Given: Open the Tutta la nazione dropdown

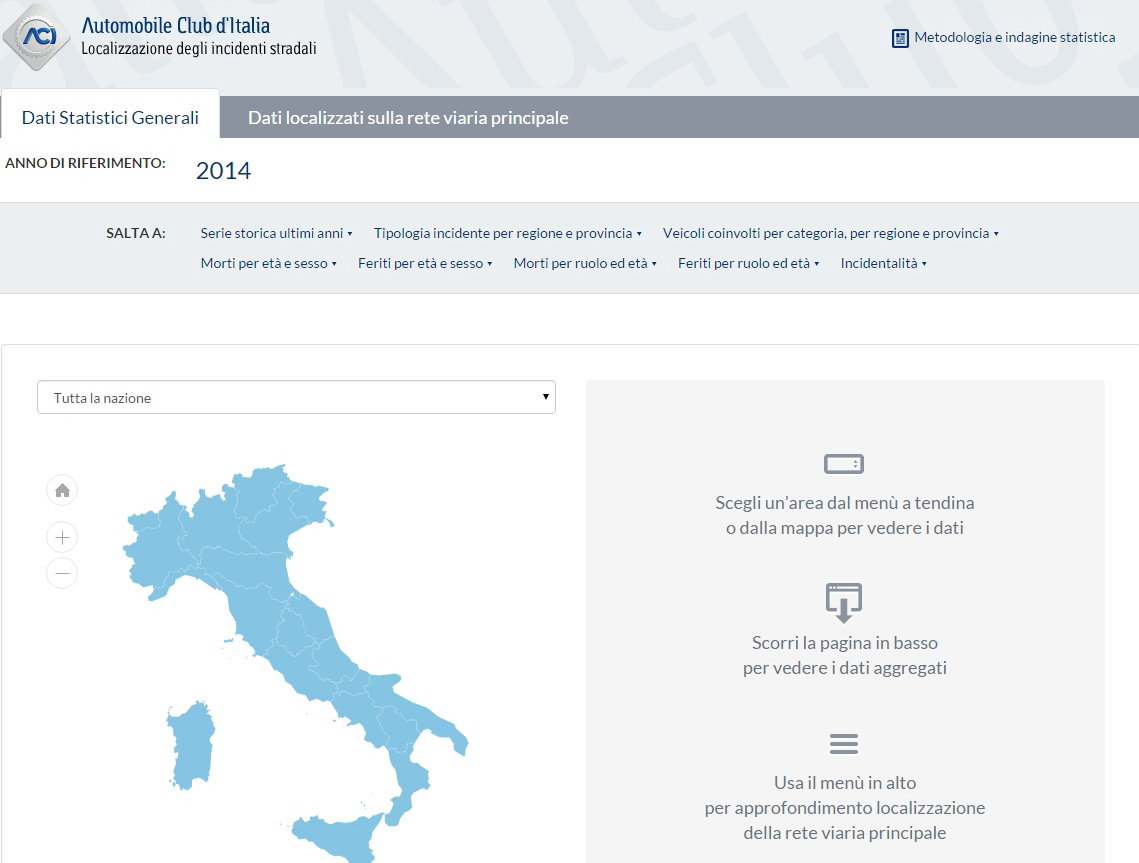Looking at the screenshot, I should tap(296, 397).
